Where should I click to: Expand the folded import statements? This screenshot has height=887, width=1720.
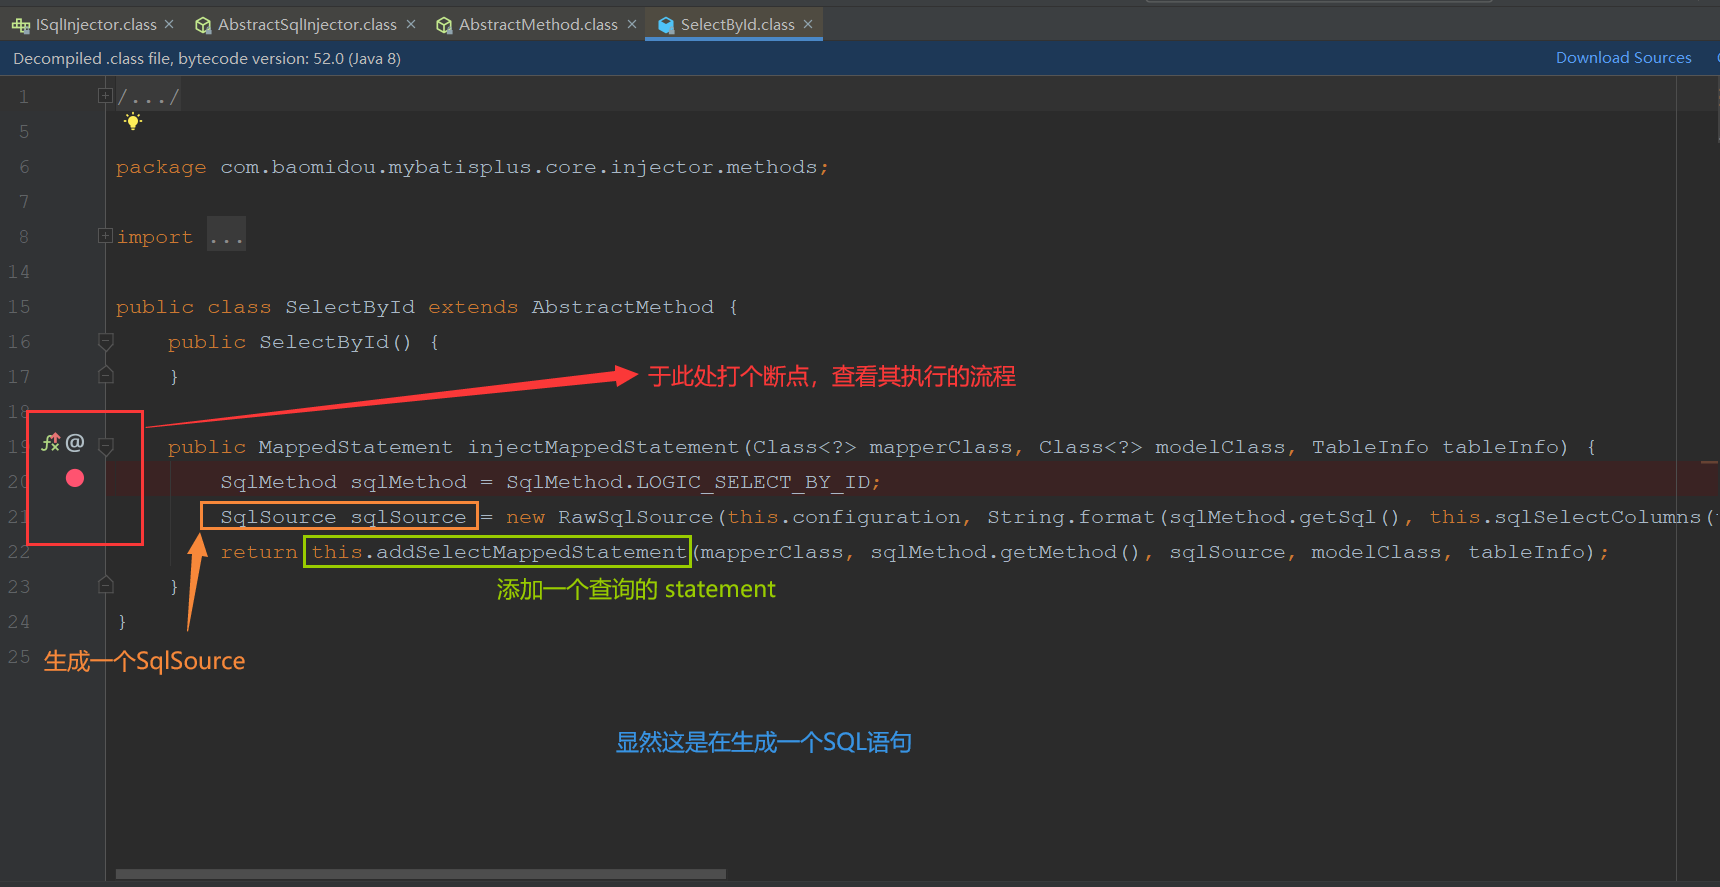[x=105, y=236]
